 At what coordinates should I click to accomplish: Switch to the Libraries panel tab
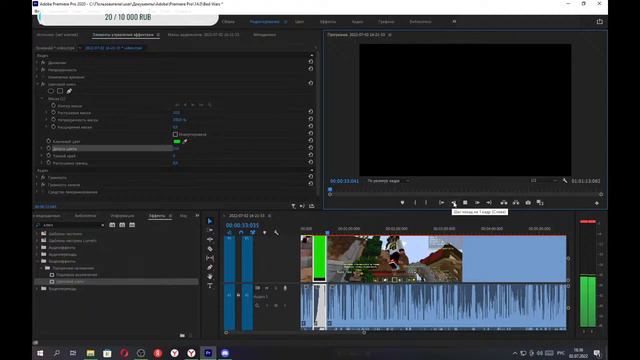85,216
